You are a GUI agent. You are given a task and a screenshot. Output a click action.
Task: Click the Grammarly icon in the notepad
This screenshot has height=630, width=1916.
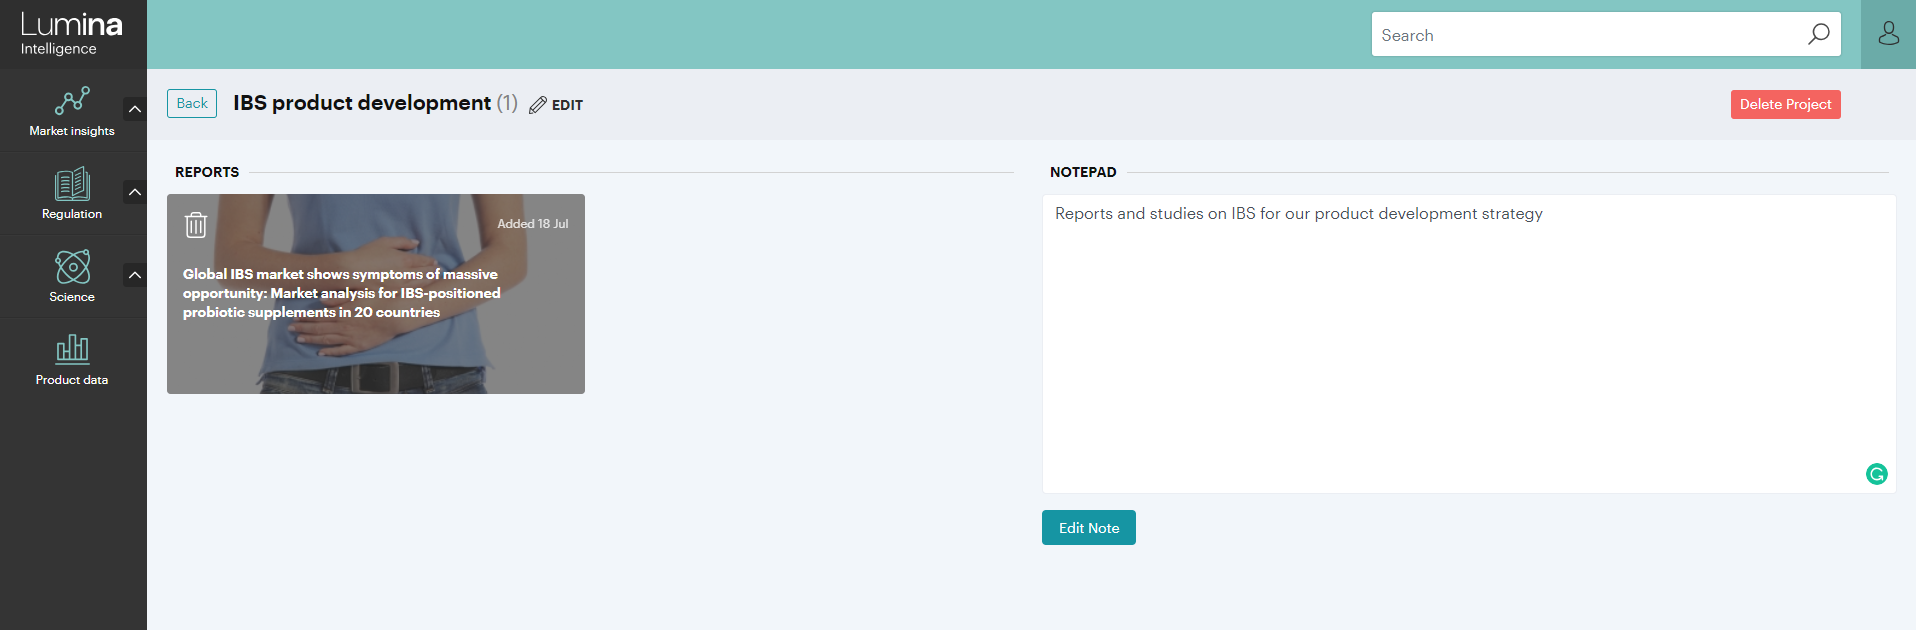click(1876, 474)
